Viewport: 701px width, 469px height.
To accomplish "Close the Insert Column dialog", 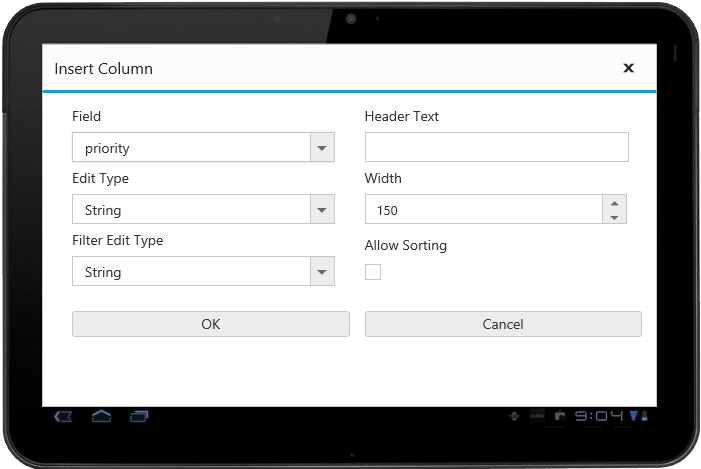I will tap(628, 68).
